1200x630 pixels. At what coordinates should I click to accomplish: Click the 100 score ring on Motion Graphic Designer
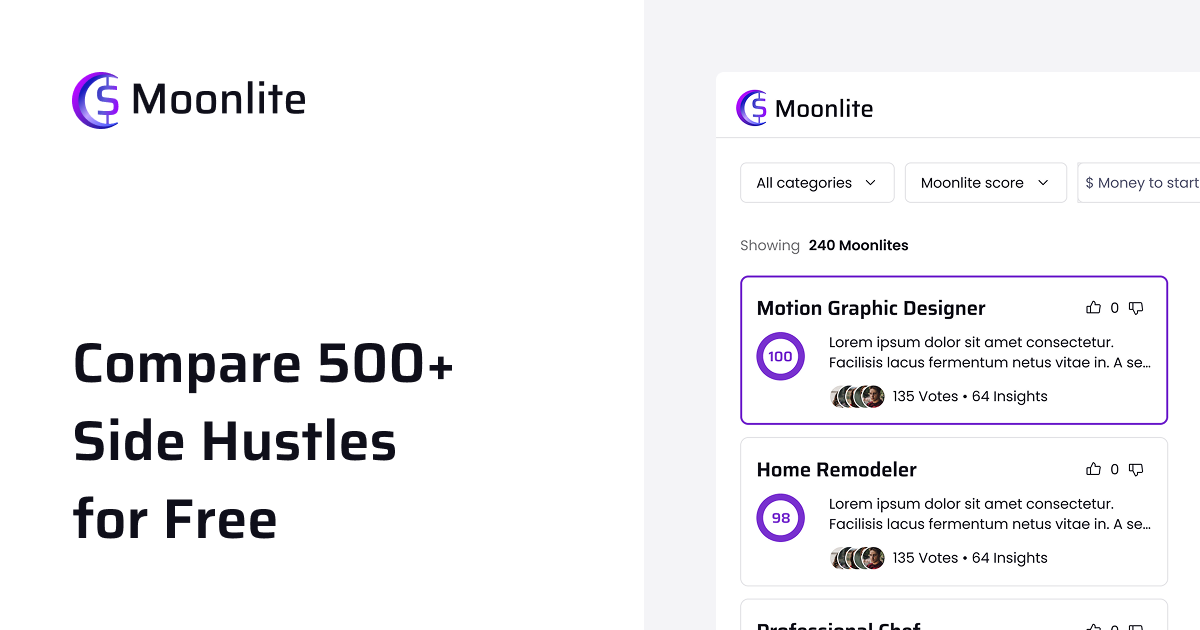(x=780, y=356)
